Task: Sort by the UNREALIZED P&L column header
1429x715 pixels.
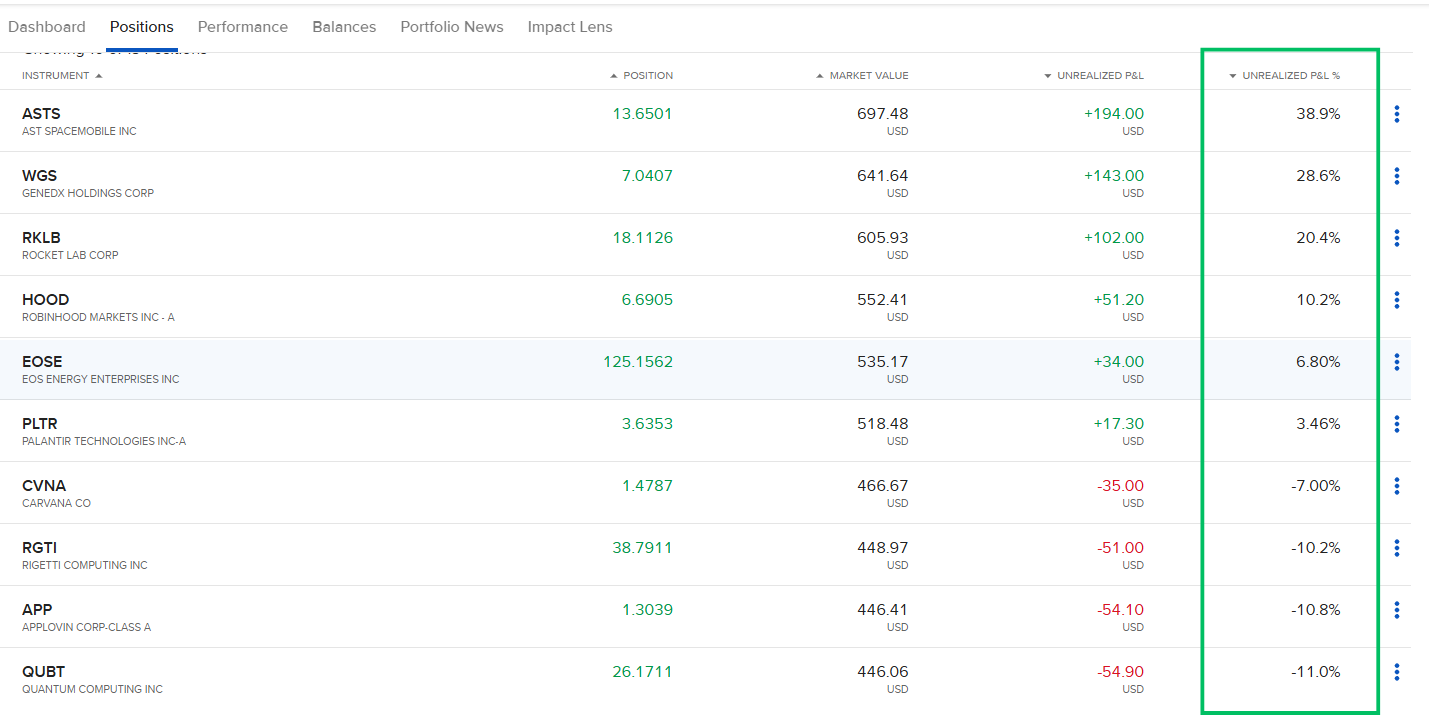Action: [x=1094, y=76]
